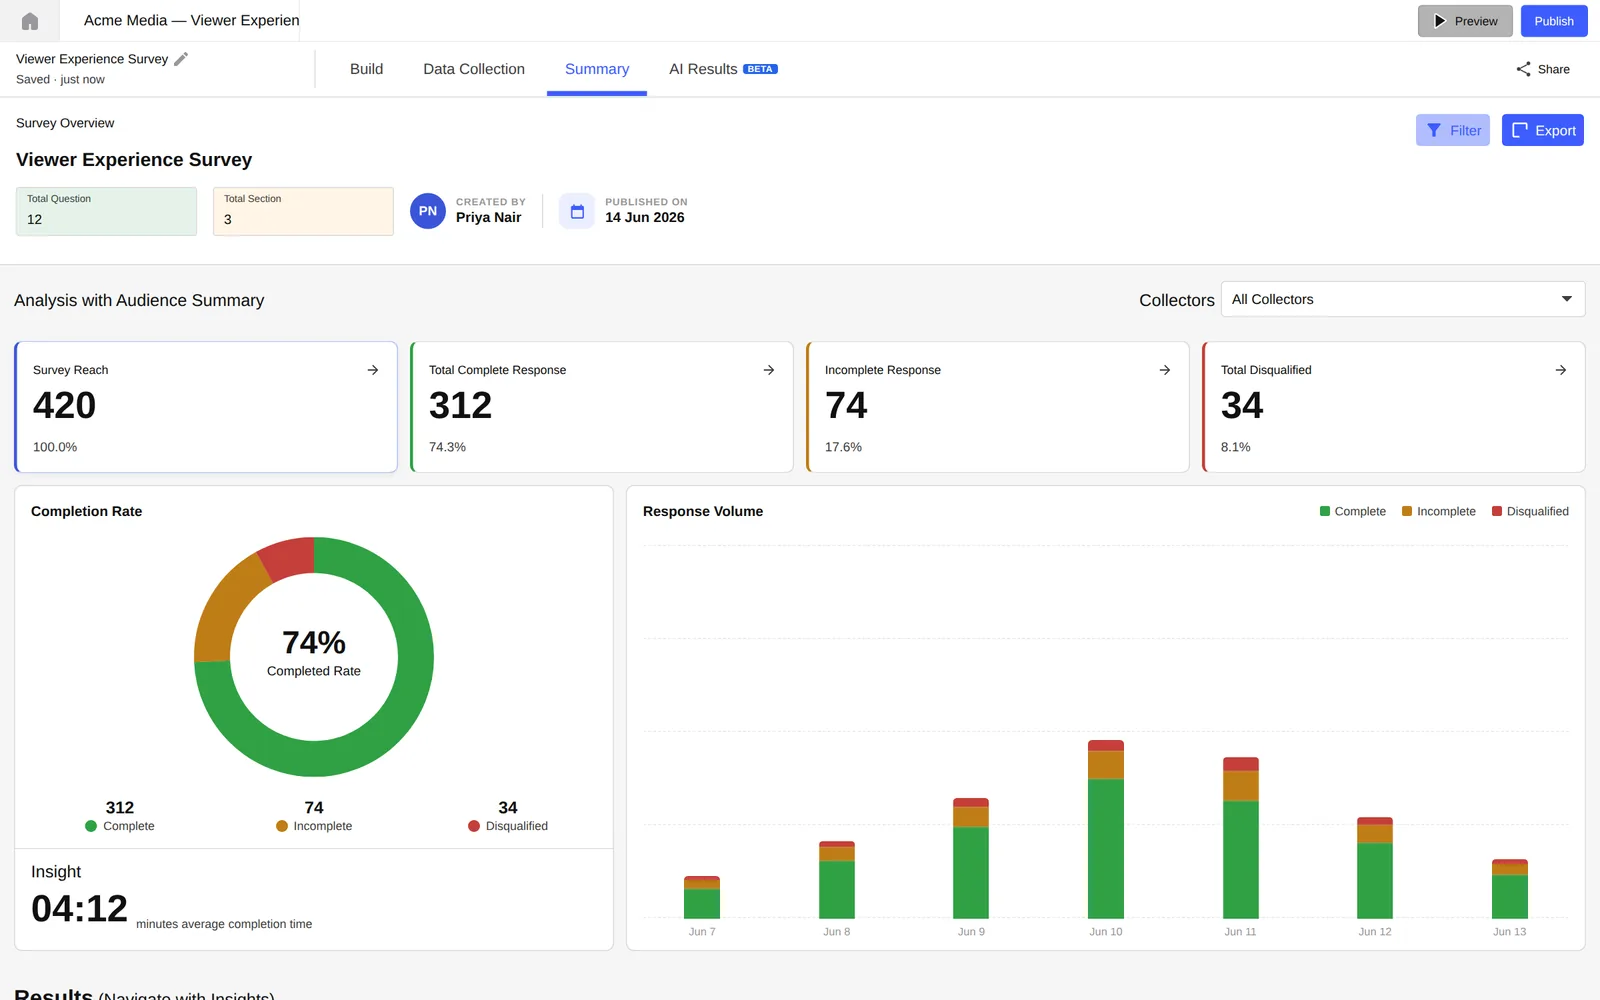Click the Jun 12 bar in Response Volume
Screen dimensions: 1600x1000
click(x=1375, y=868)
